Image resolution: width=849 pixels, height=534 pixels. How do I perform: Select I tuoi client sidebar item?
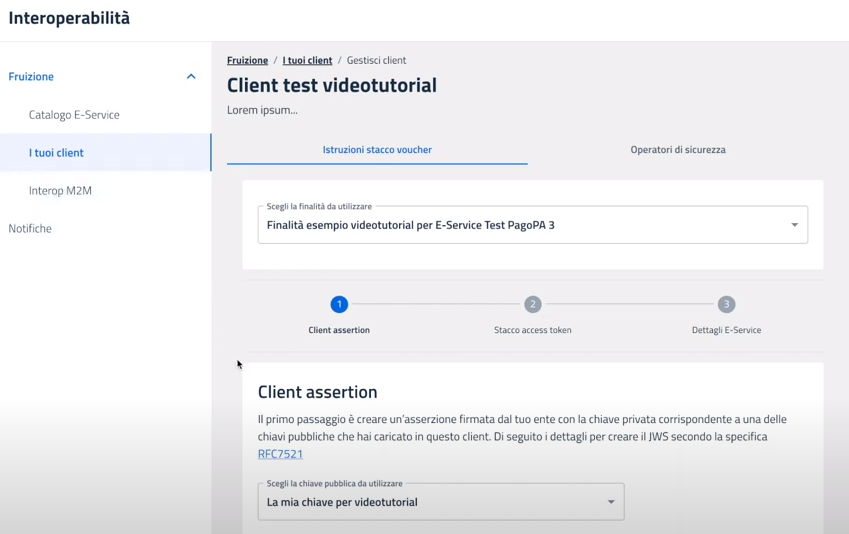coord(56,153)
